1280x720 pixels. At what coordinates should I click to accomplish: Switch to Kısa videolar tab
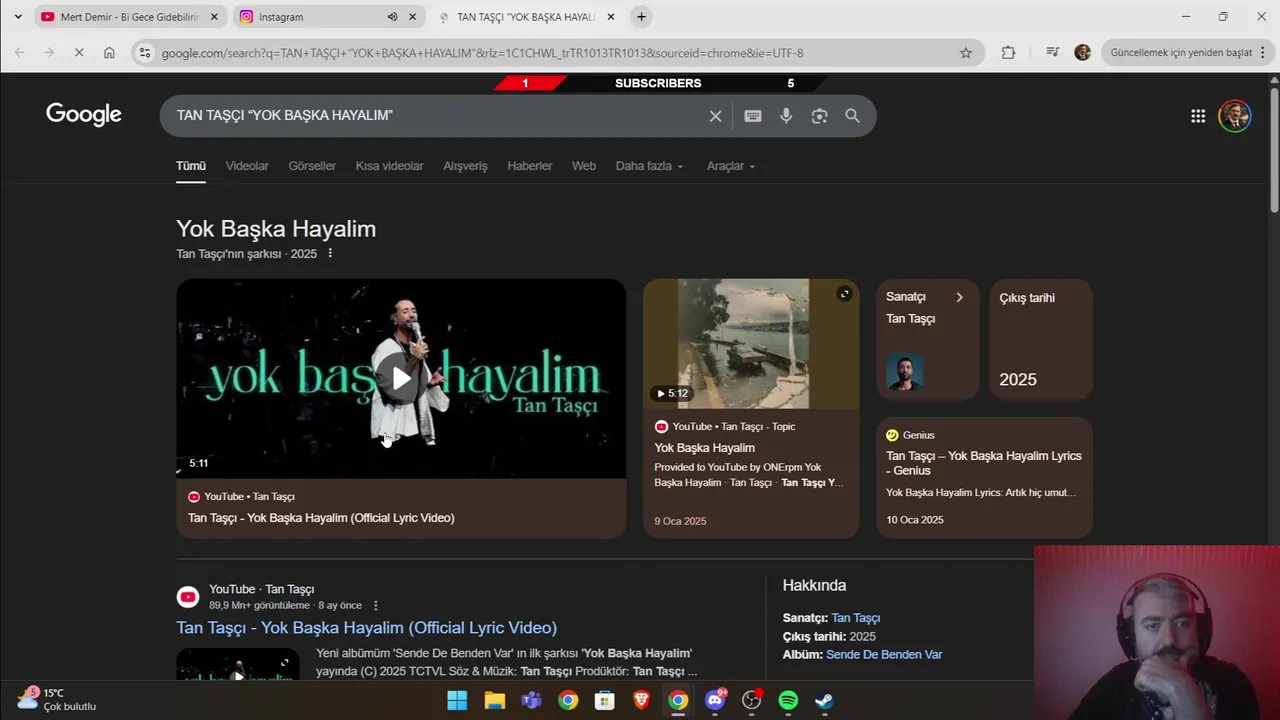389,166
